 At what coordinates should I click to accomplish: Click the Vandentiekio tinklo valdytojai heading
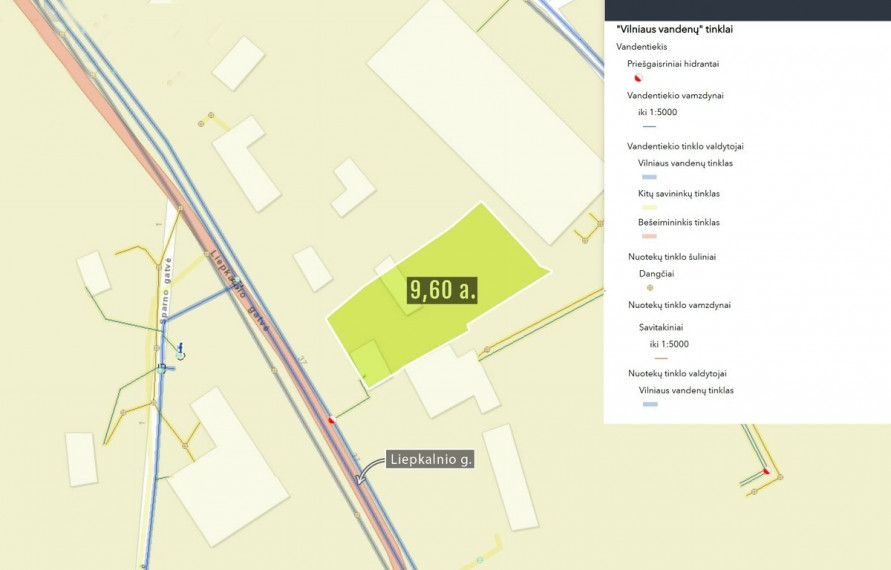tap(685, 146)
